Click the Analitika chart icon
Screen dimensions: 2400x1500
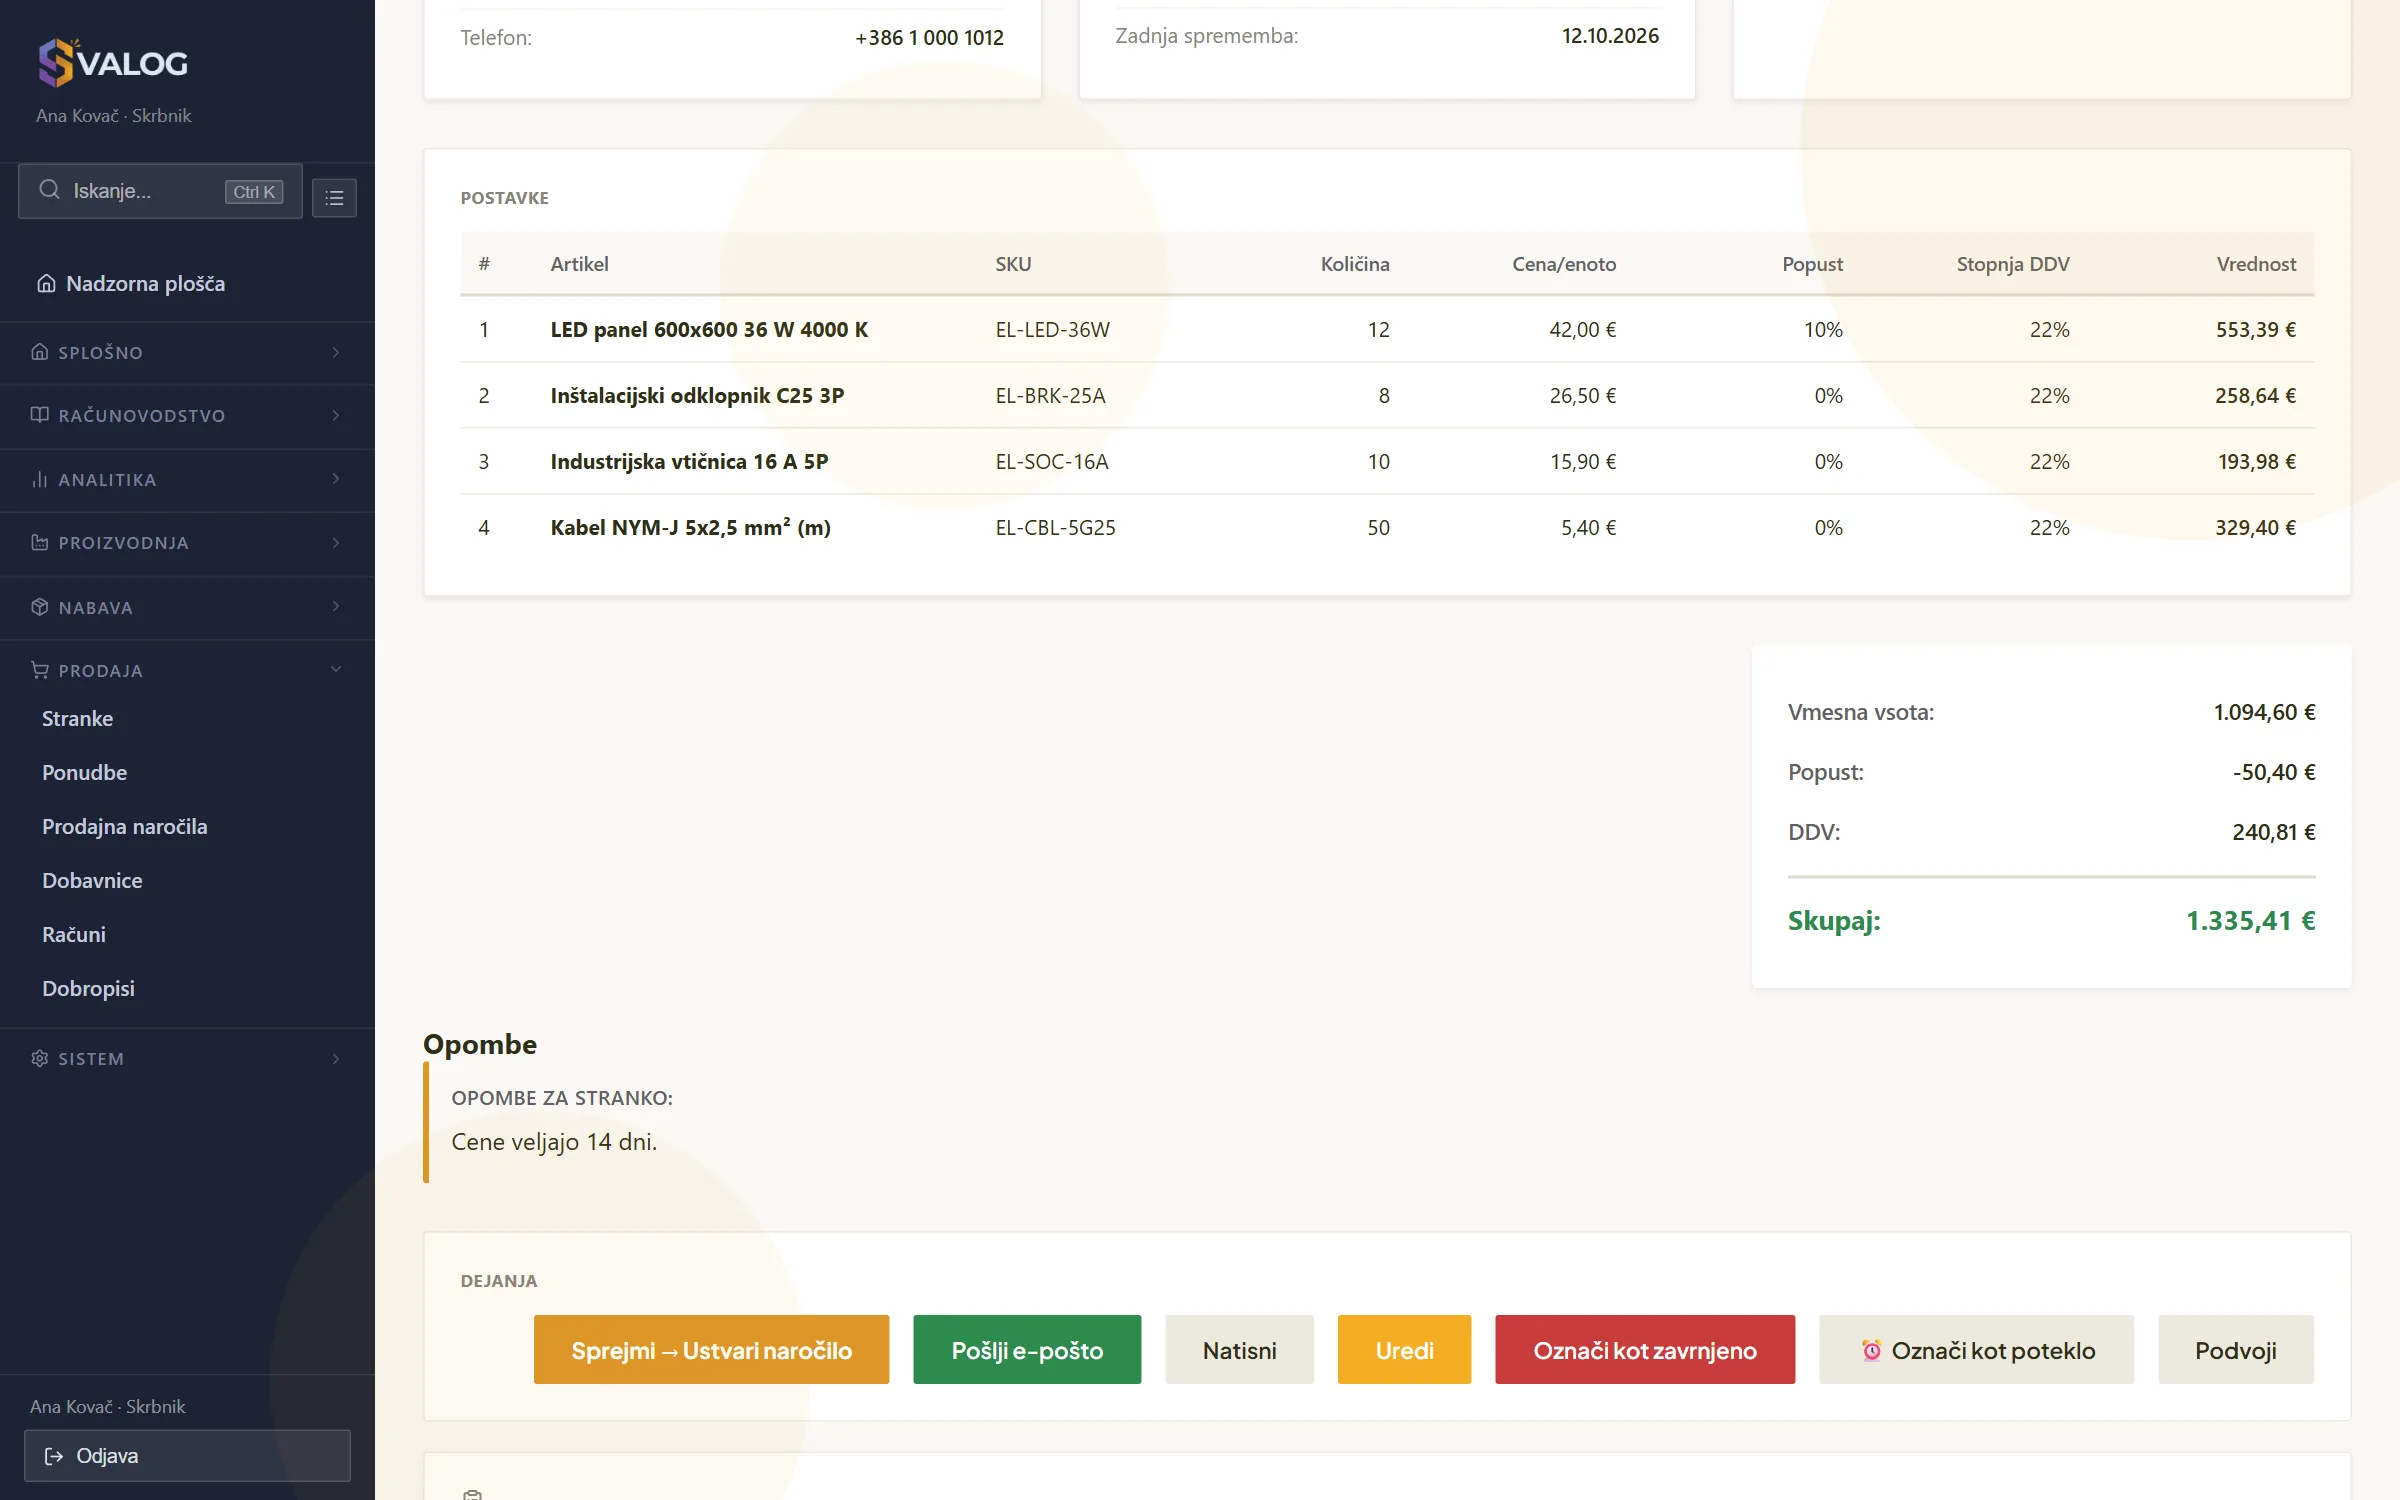coord(40,479)
